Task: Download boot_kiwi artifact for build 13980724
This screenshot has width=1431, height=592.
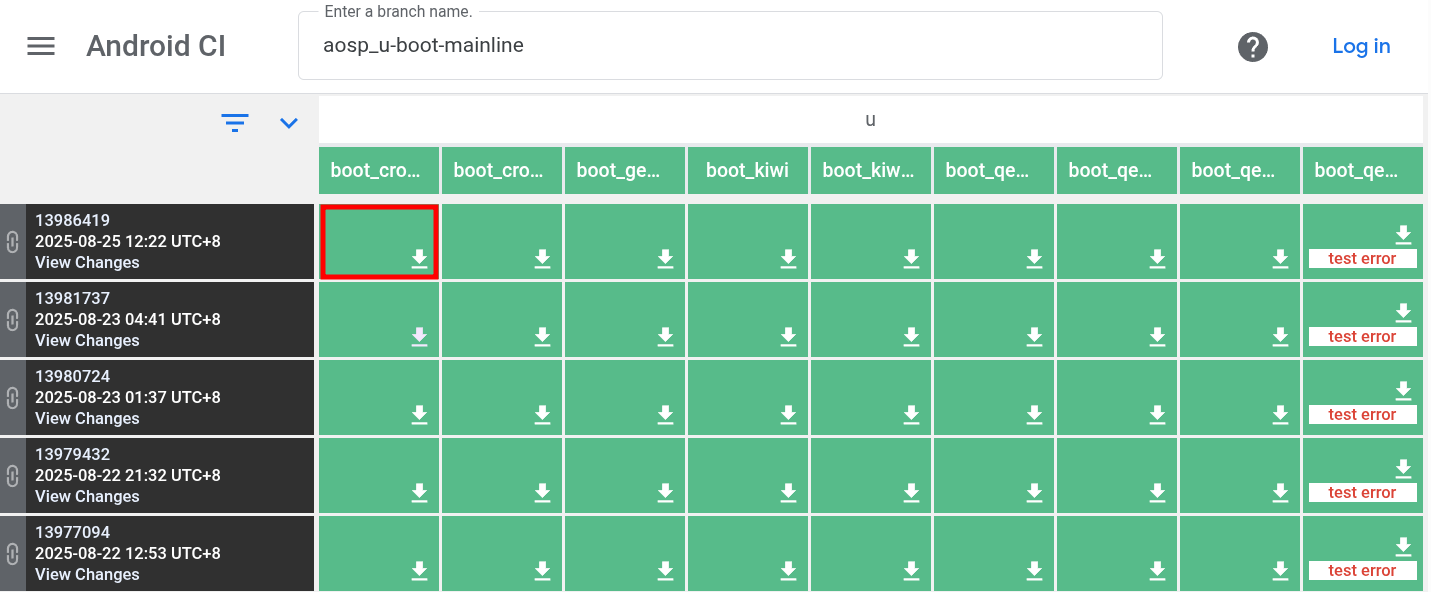Action: point(788,415)
